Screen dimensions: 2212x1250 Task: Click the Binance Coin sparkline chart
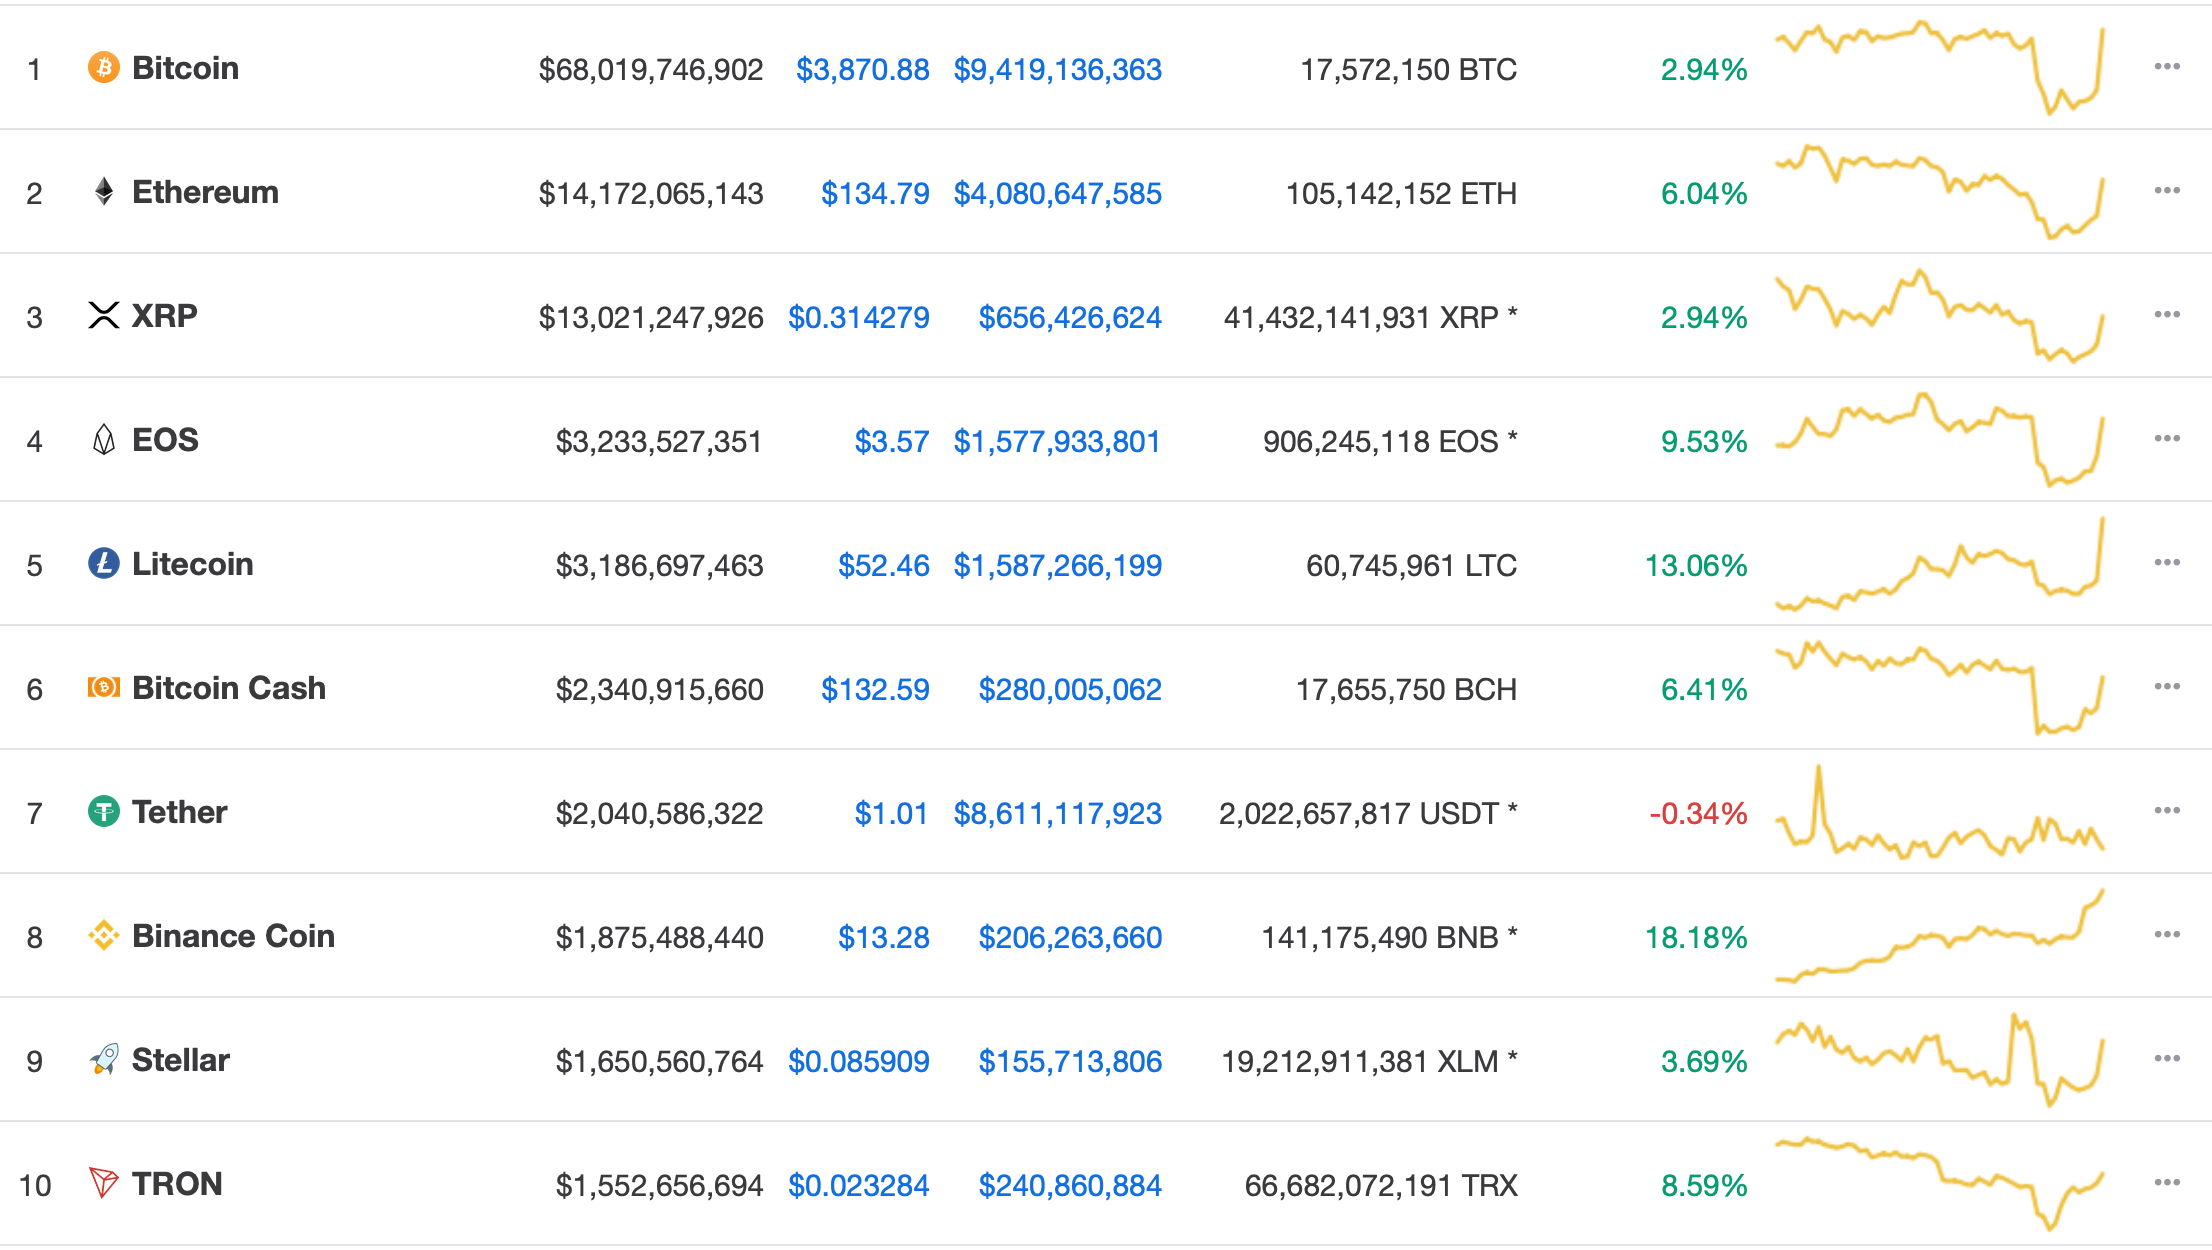pyautogui.click(x=1940, y=936)
